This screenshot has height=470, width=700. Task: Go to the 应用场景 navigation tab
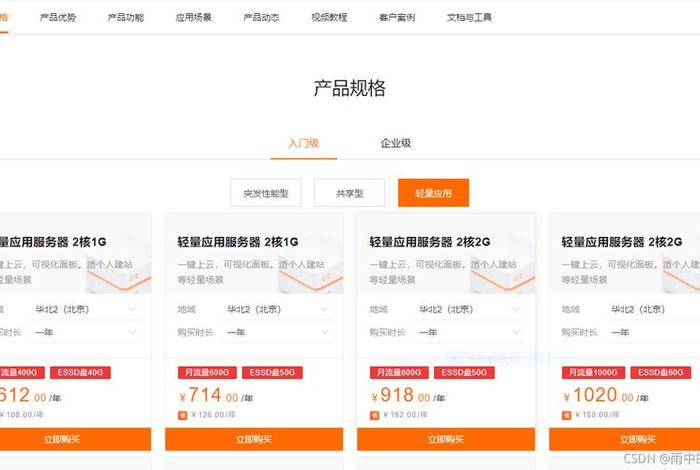tap(194, 17)
